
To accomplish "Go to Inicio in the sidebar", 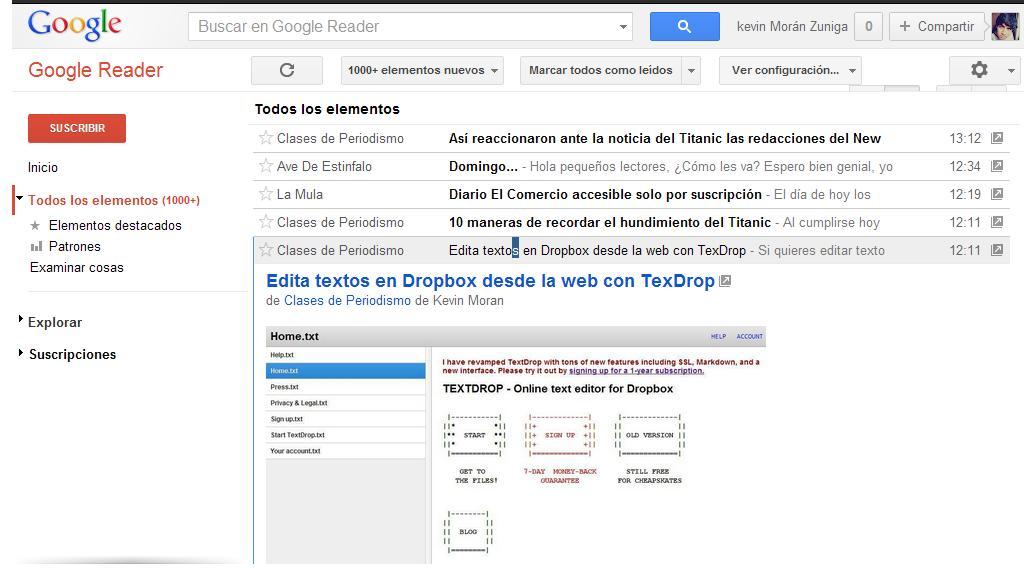I will point(43,167).
